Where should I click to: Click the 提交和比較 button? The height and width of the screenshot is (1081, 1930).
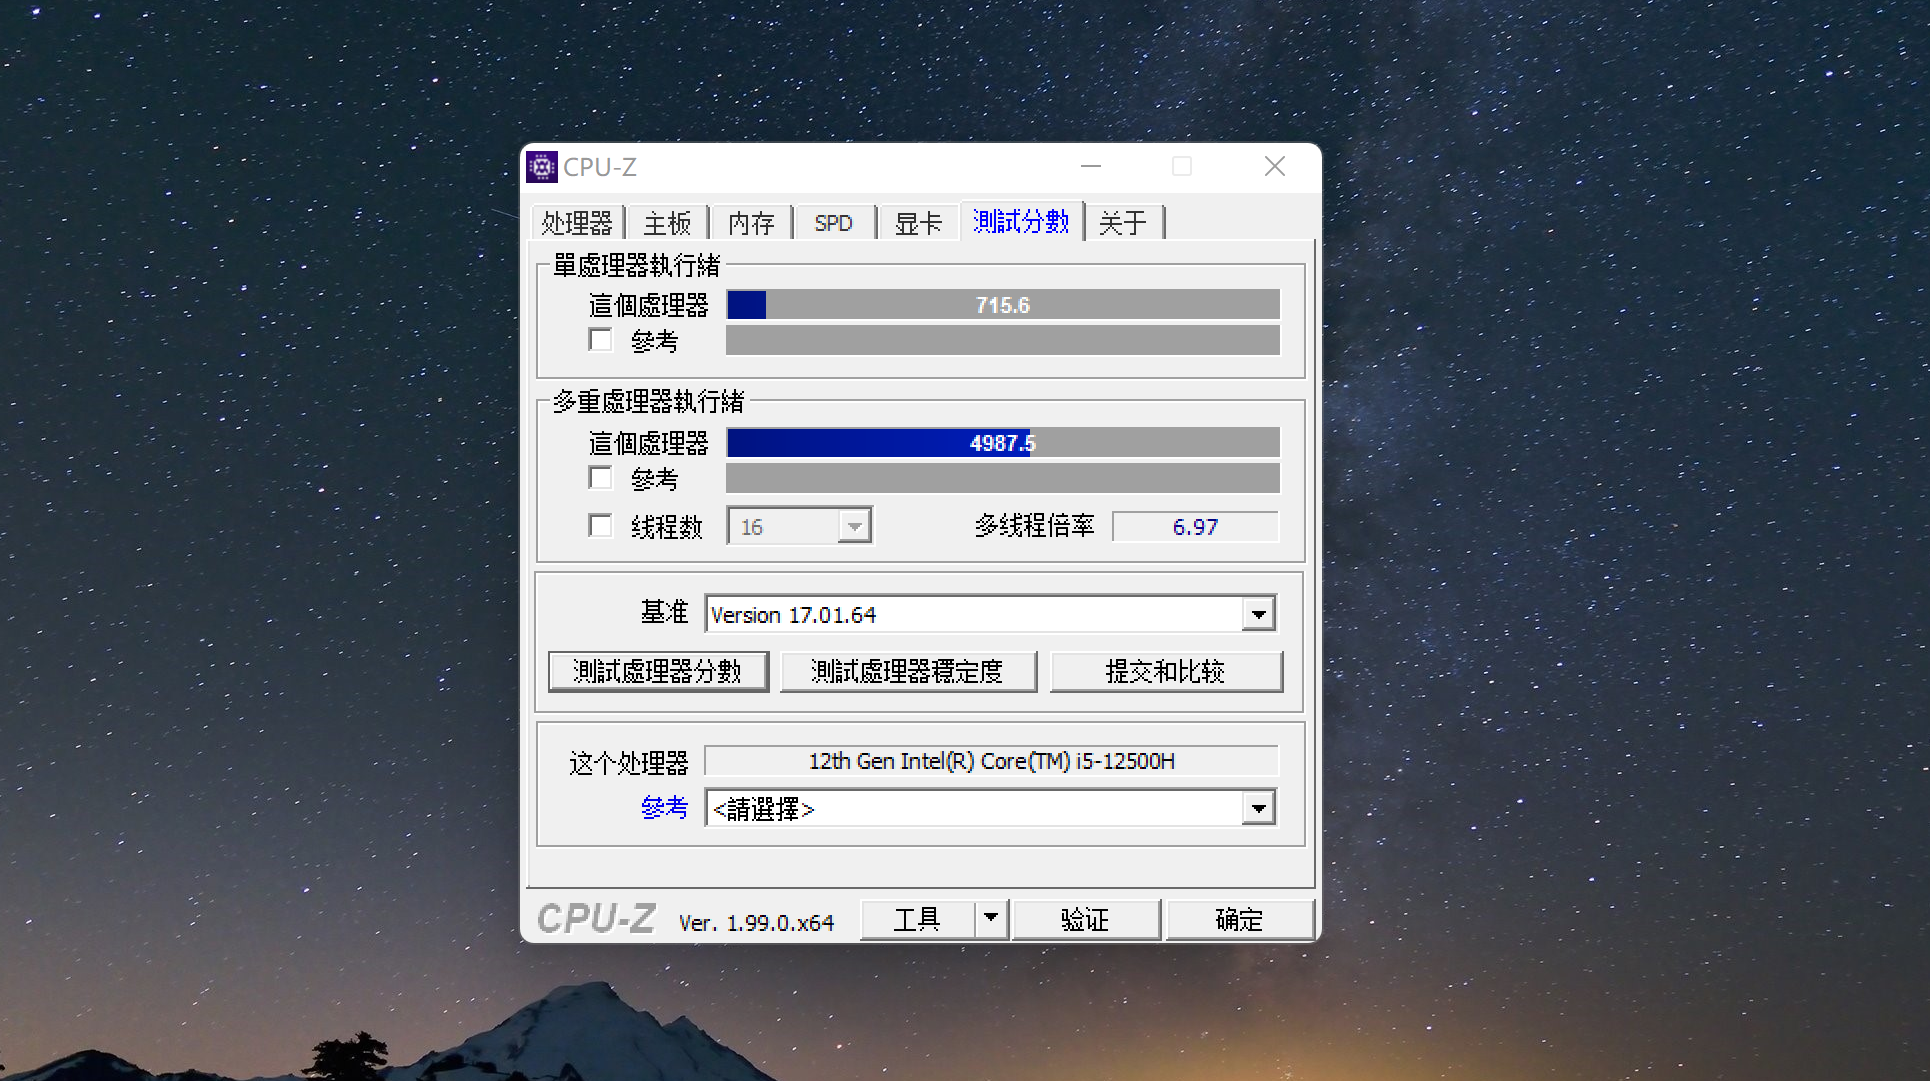click(1166, 671)
